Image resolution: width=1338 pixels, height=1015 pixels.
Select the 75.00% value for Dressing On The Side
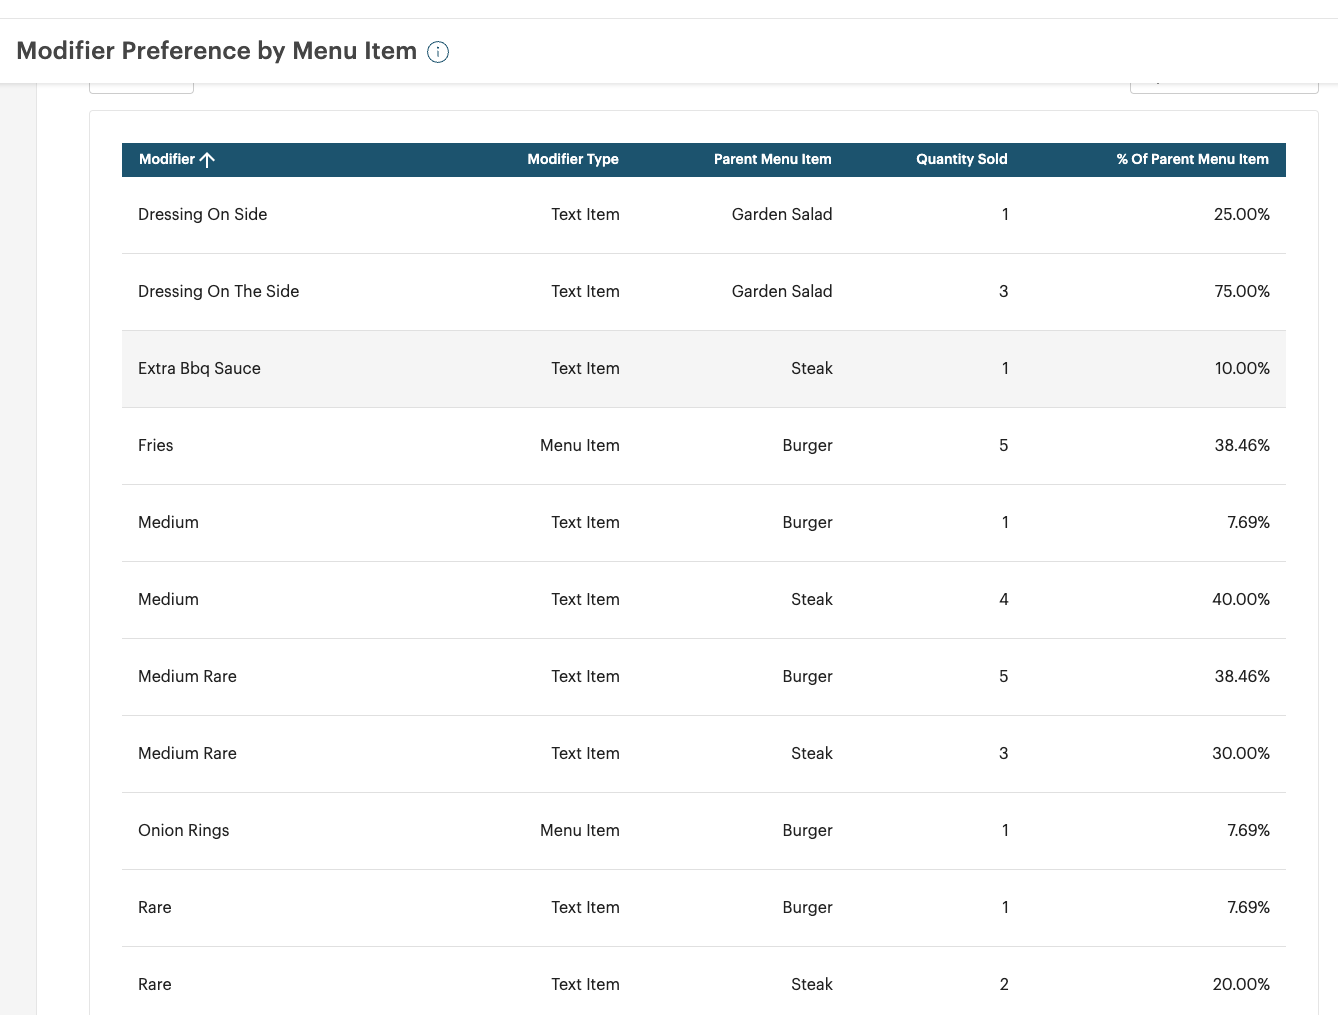click(1242, 291)
